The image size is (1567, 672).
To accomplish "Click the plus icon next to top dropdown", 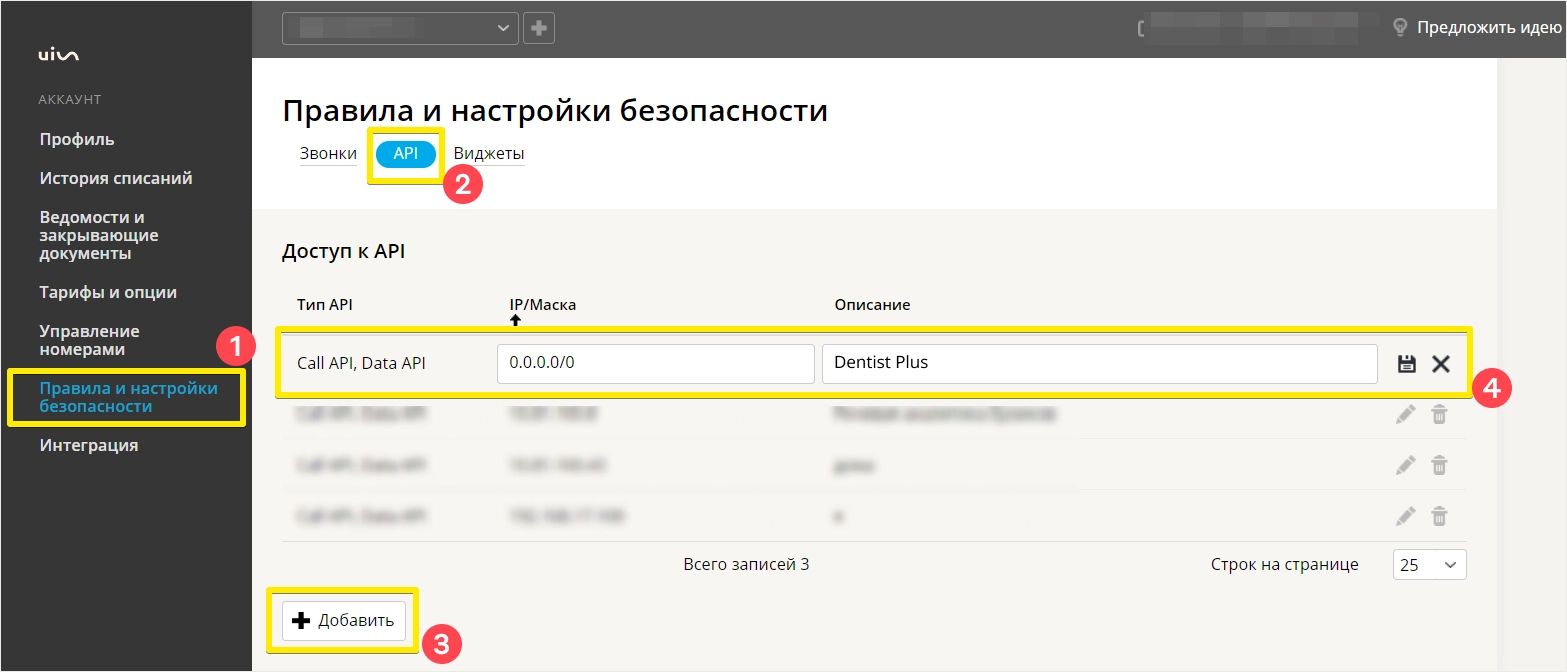I will (539, 28).
